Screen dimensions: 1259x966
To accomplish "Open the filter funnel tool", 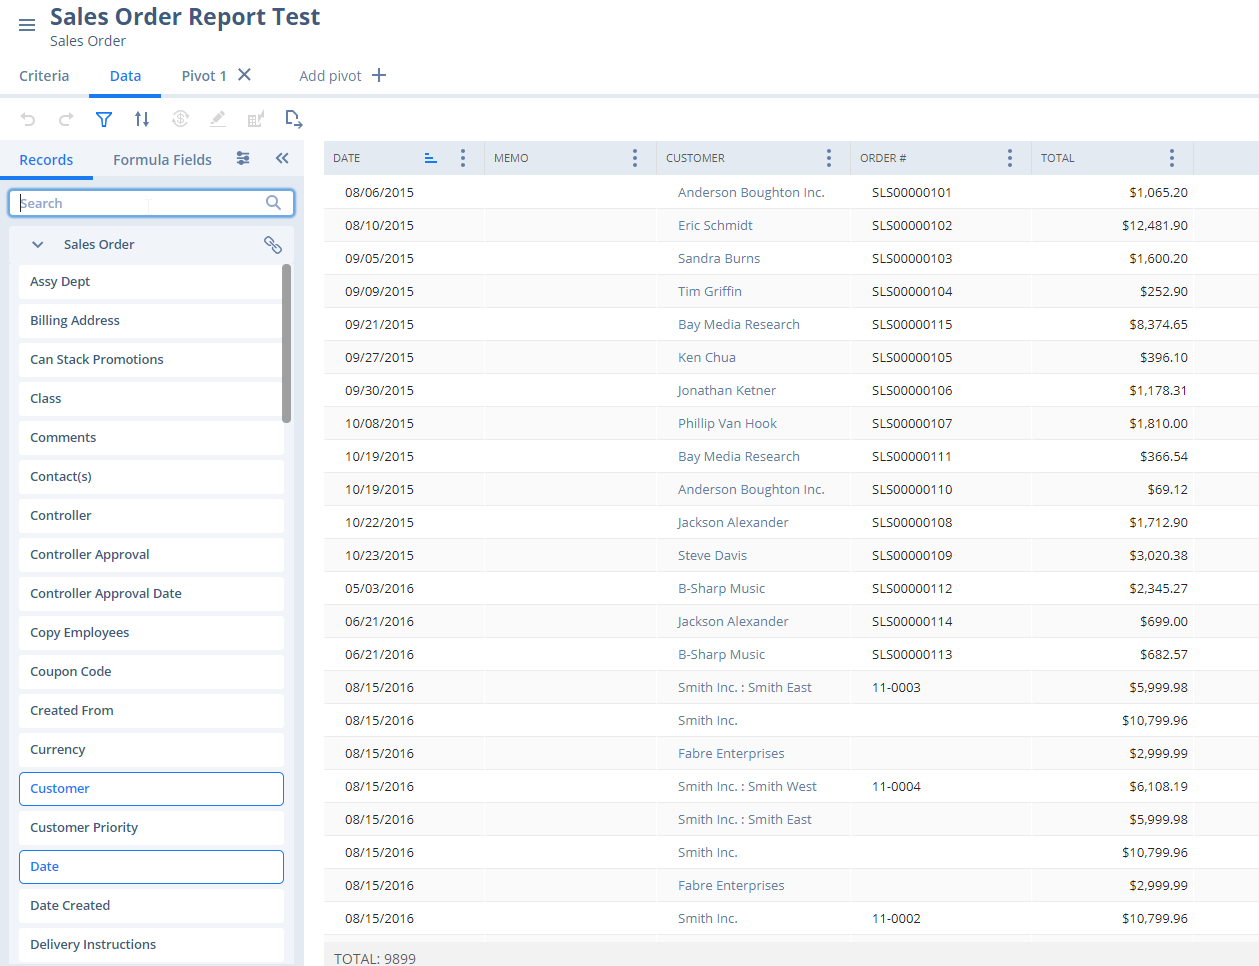I will [104, 119].
